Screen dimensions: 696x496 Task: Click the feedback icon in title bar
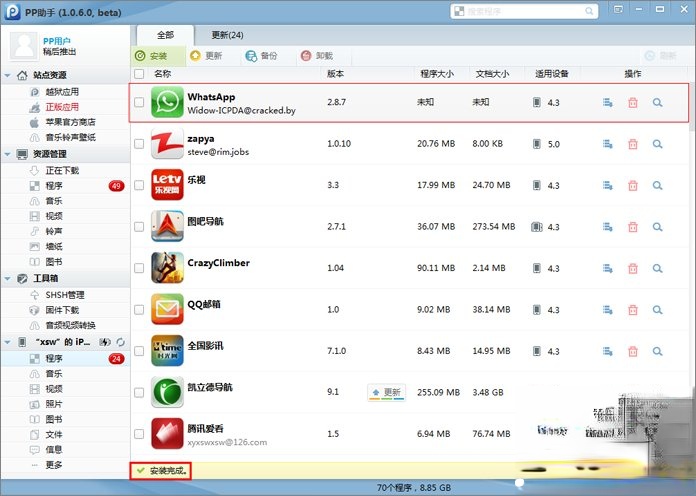pos(618,9)
